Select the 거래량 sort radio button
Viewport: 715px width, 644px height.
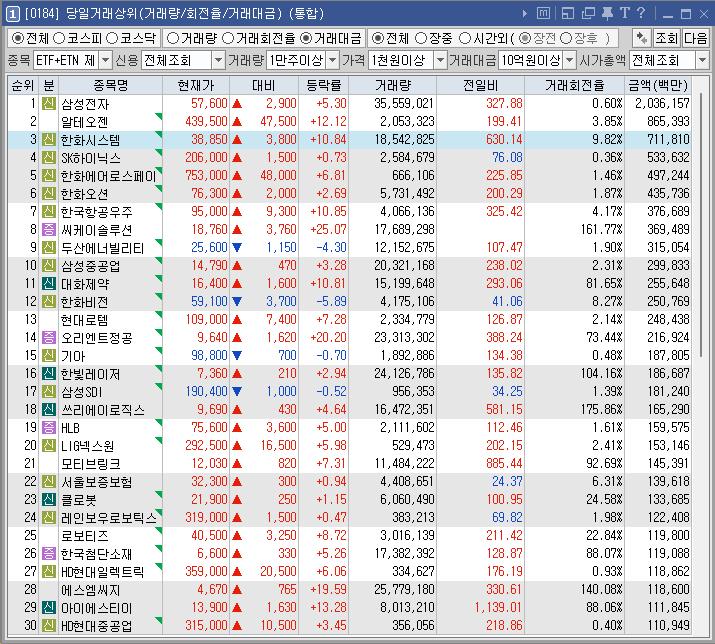172,38
